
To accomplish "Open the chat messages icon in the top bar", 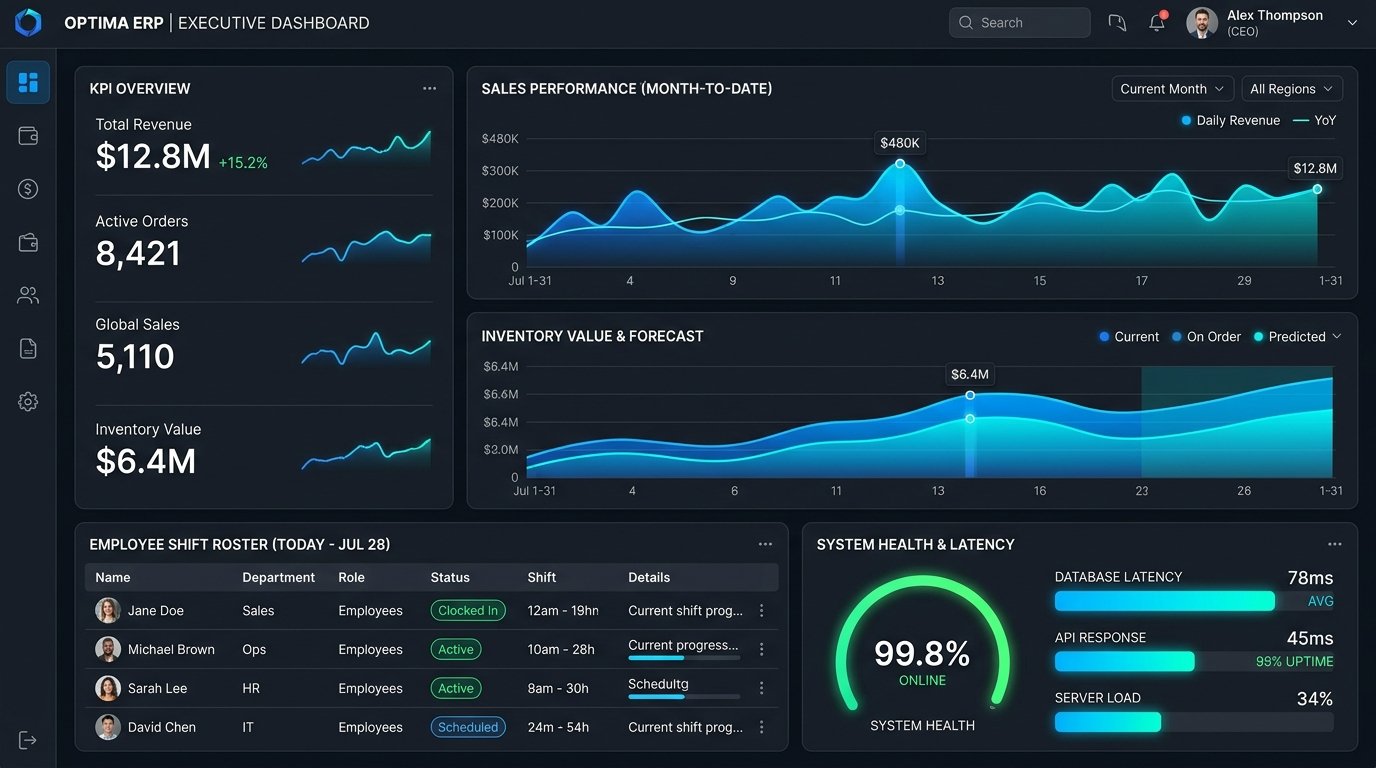I will coord(1117,23).
